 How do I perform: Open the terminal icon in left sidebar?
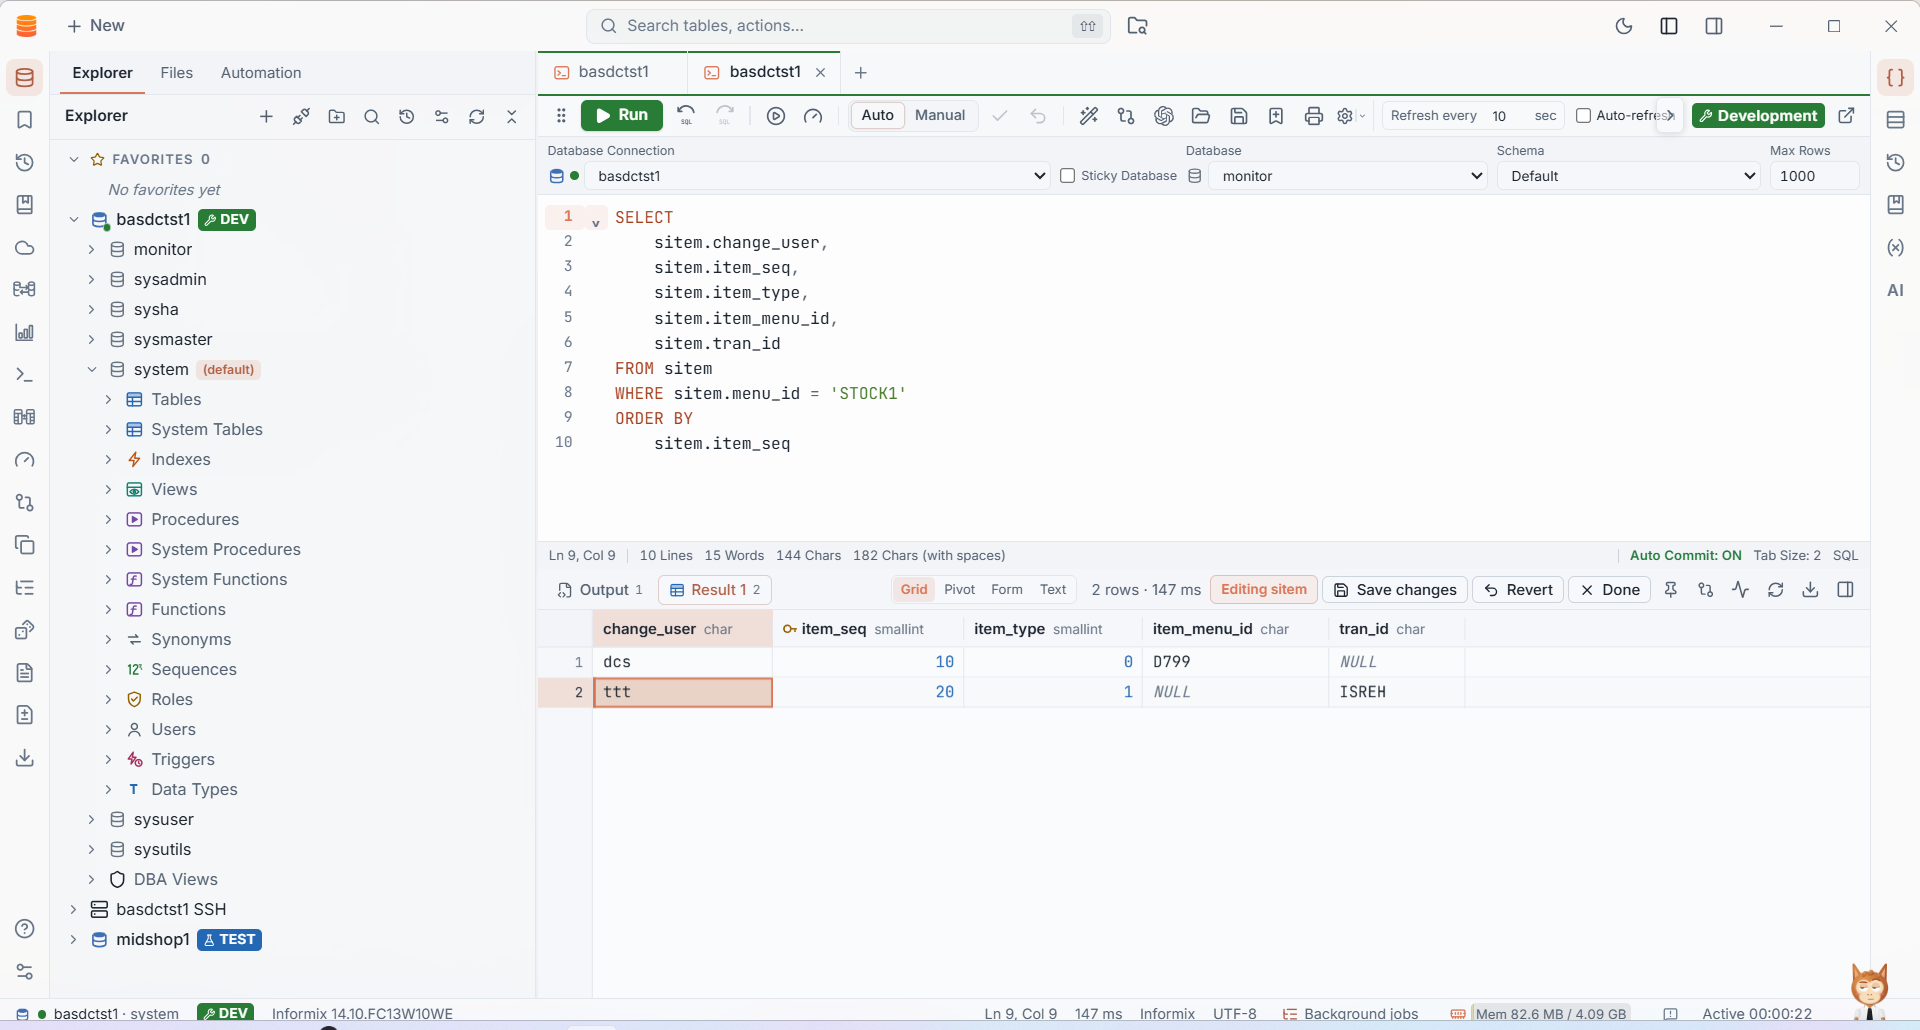25,375
